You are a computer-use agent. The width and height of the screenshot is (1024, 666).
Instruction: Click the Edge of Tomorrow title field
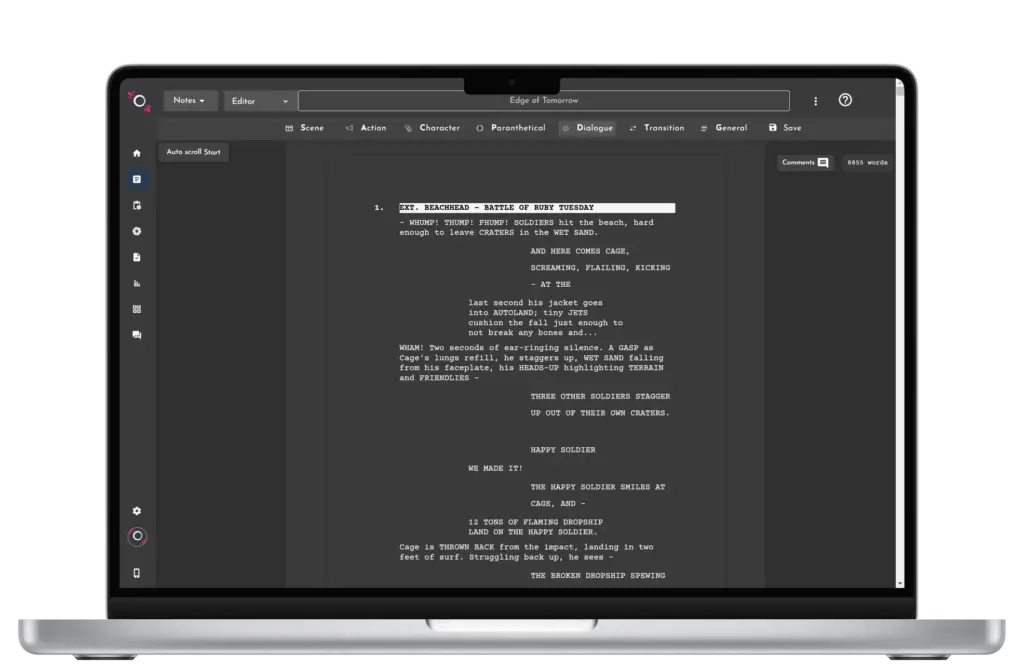click(544, 101)
